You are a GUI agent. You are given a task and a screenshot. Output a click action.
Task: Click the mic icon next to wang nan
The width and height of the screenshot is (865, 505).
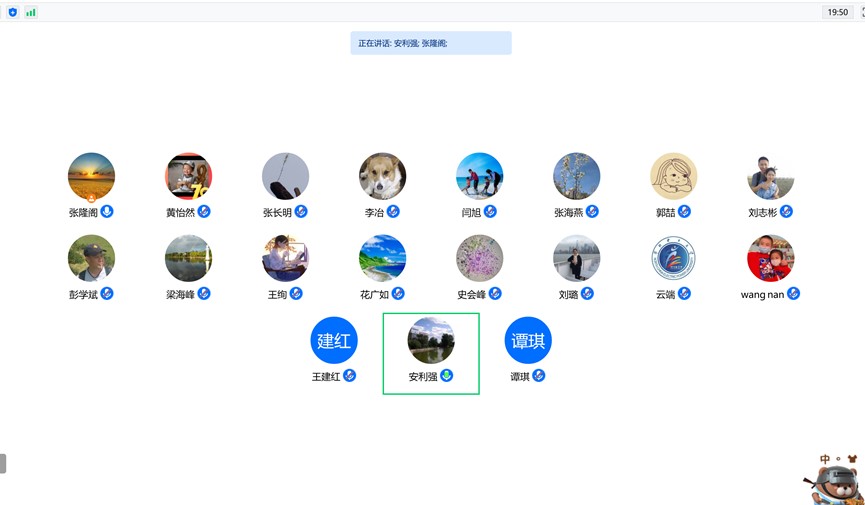click(x=794, y=294)
